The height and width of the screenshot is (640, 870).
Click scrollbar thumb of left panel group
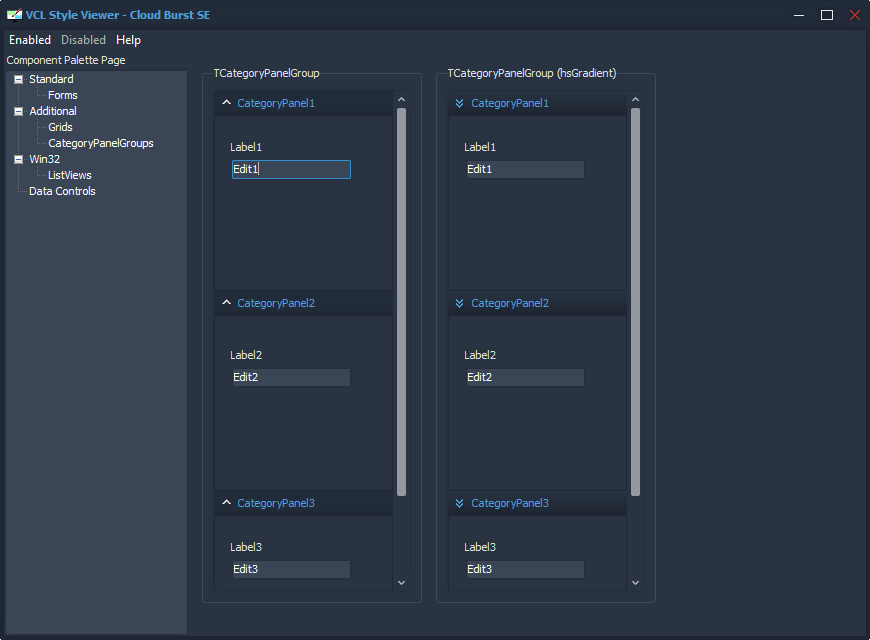[402, 302]
